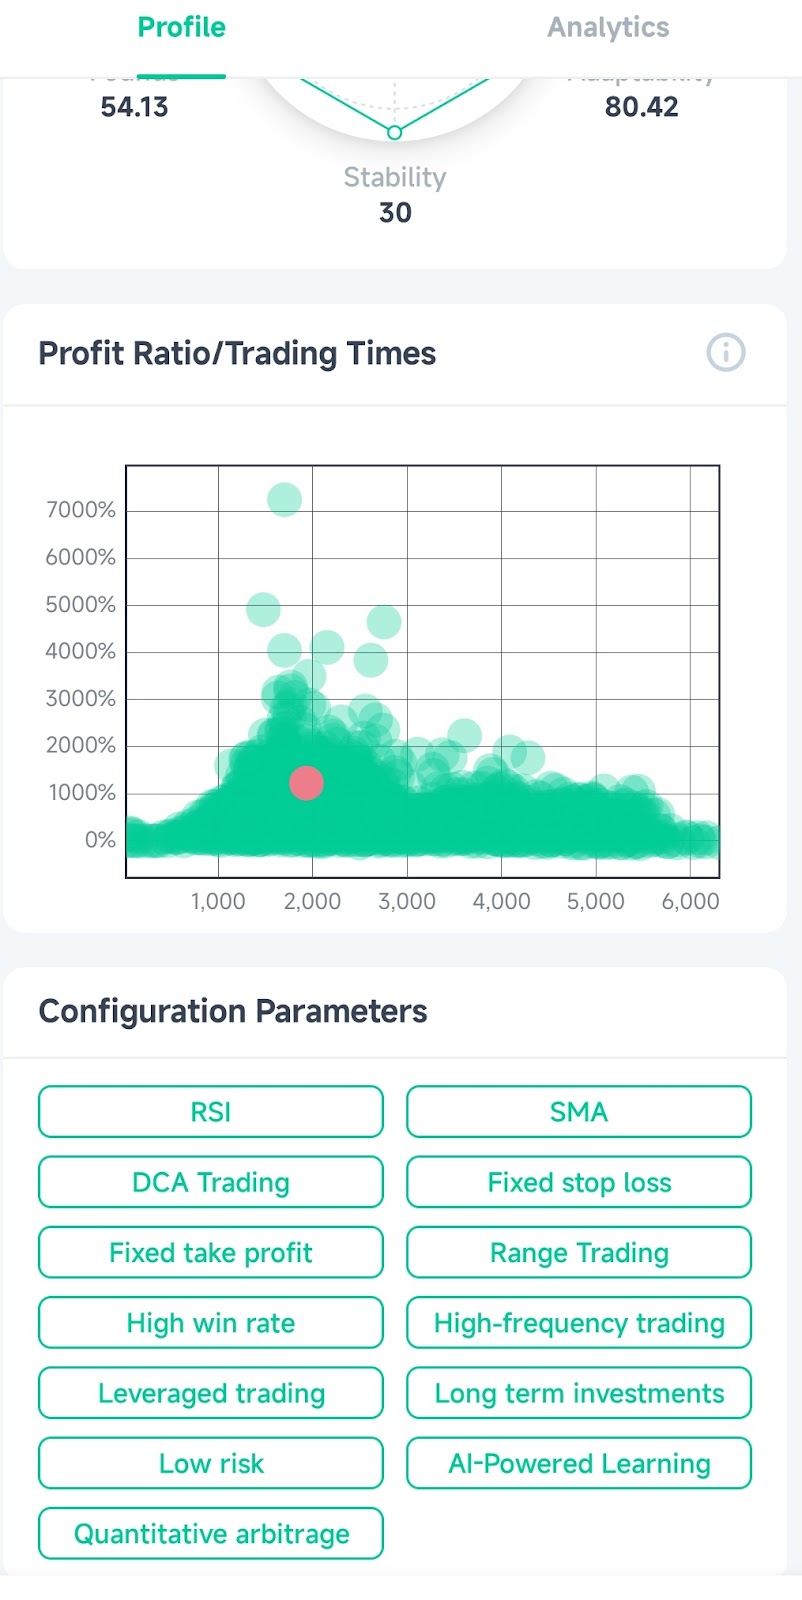802x1600 pixels.
Task: Click the RSI parameter tag
Action: tap(211, 1112)
